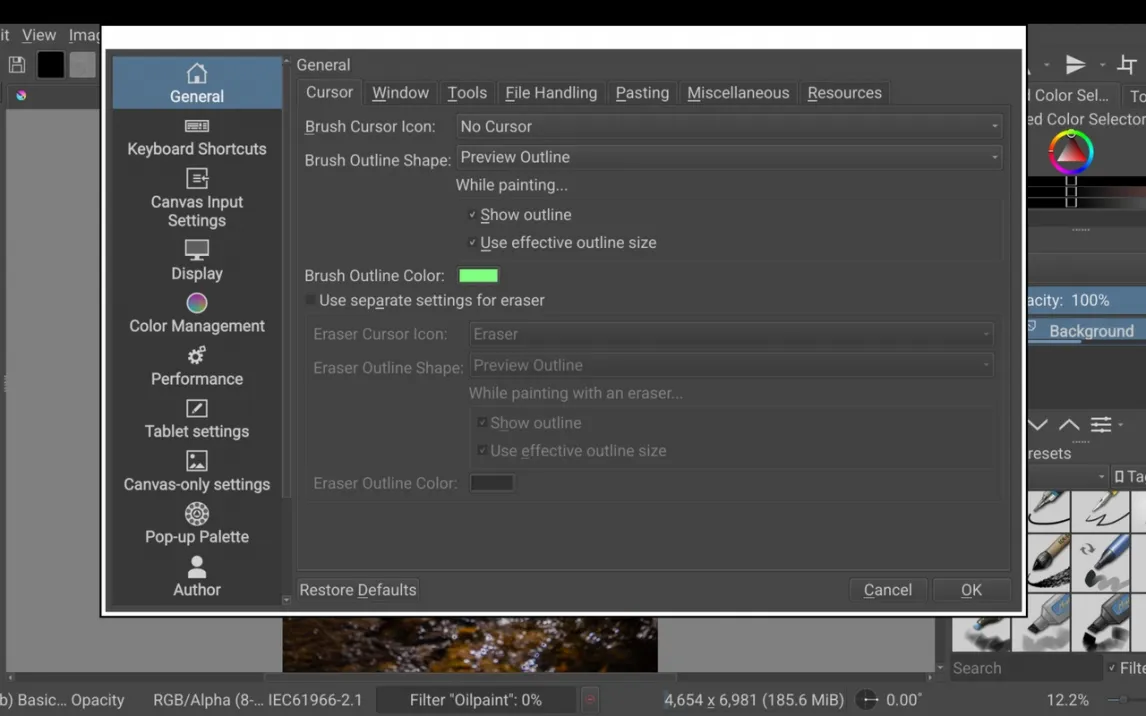Screen dimensions: 1146x716
Task: Enable Use separate settings for eraser
Action: (x=311, y=301)
